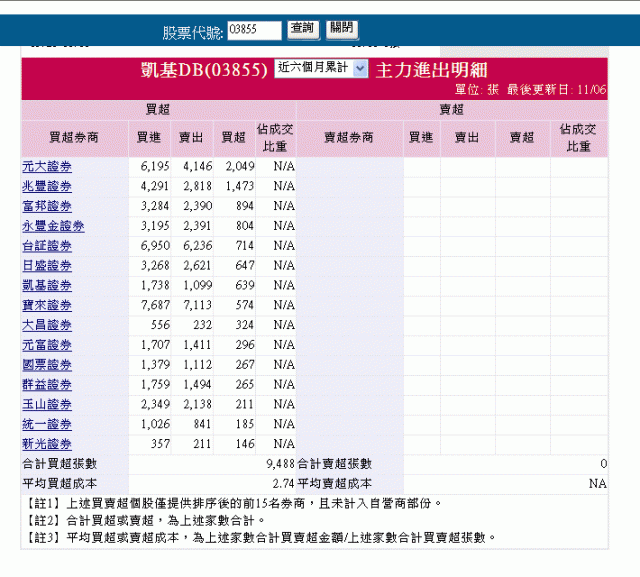Select the 買超券商 column header
This screenshot has height=577, width=640.
(x=74, y=138)
